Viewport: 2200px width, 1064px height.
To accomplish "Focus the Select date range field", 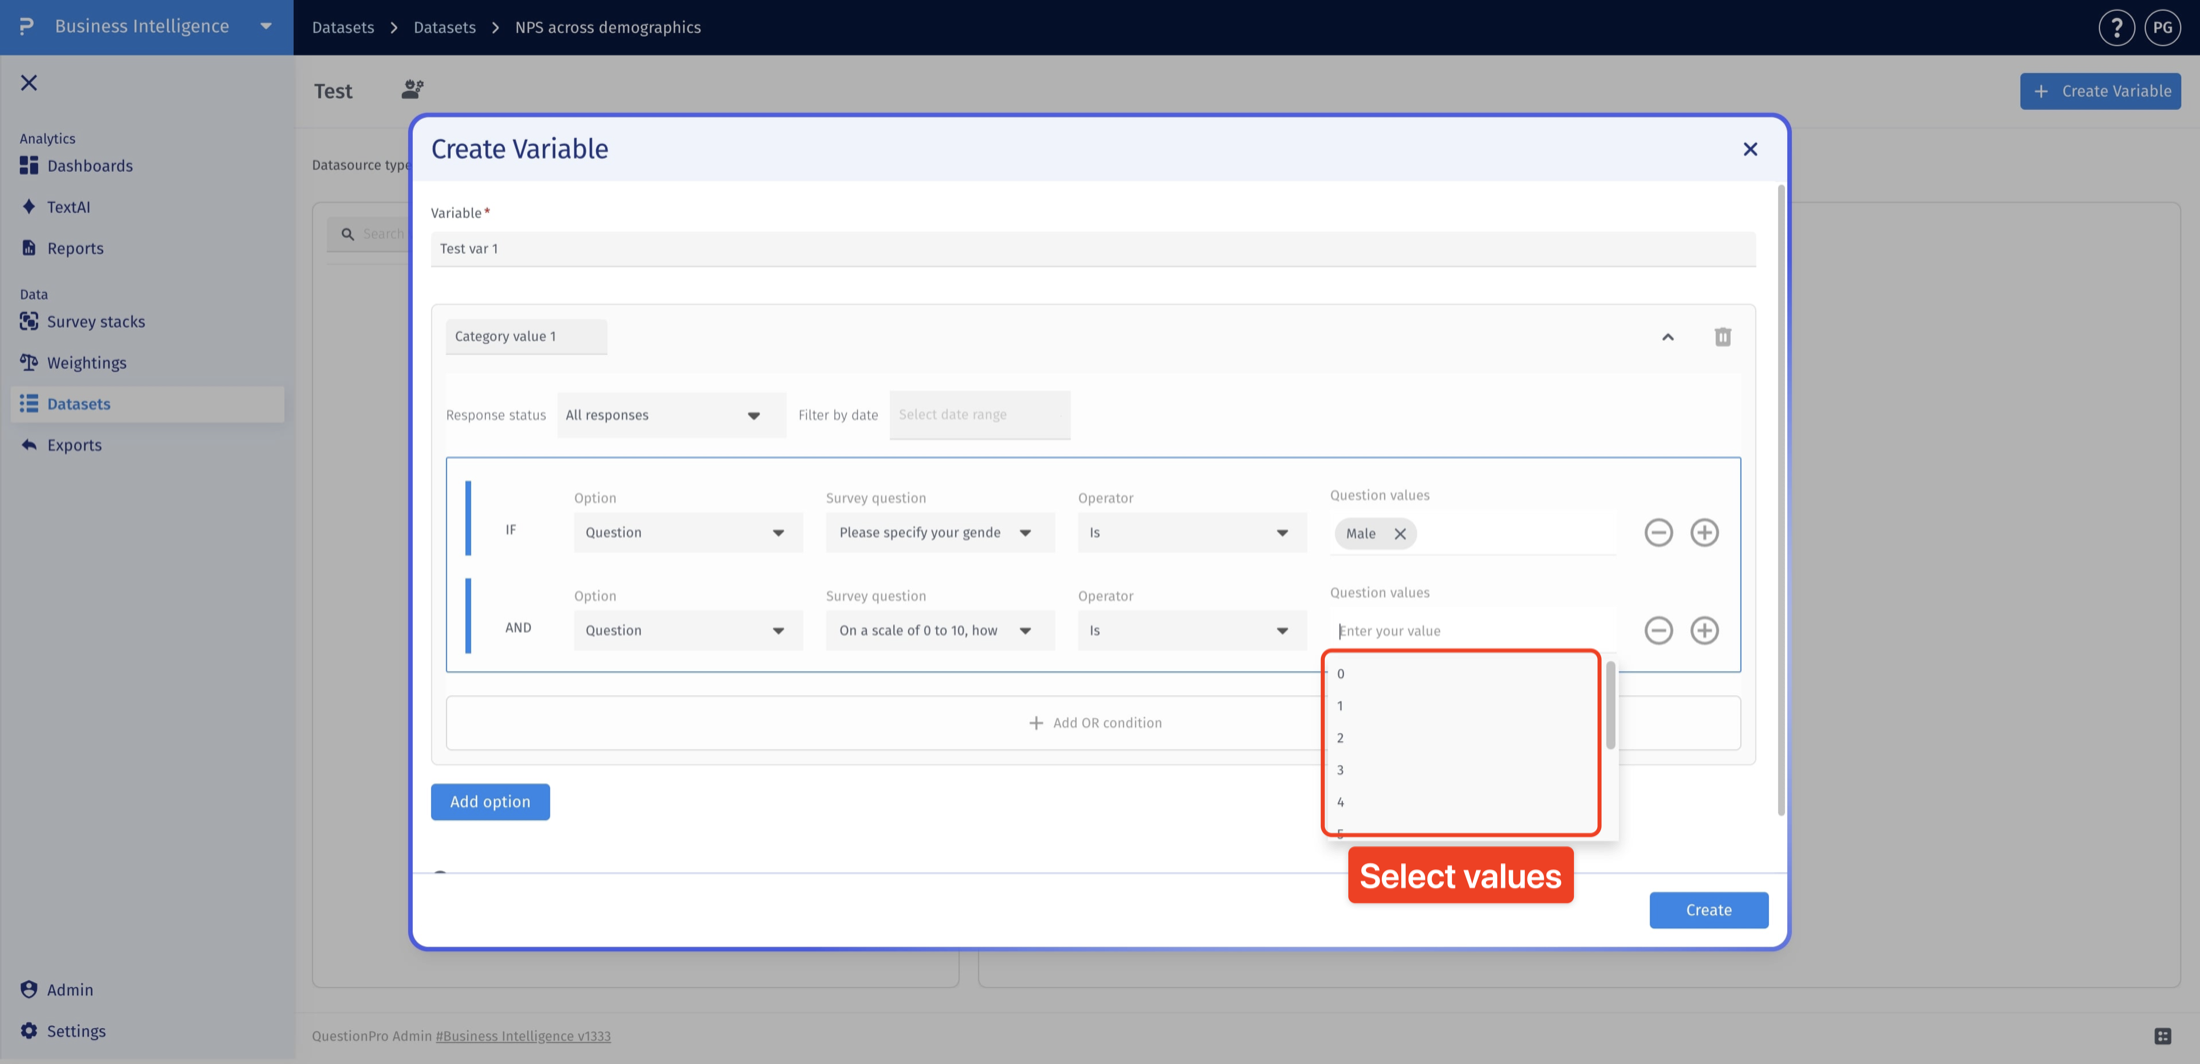I will 979,415.
